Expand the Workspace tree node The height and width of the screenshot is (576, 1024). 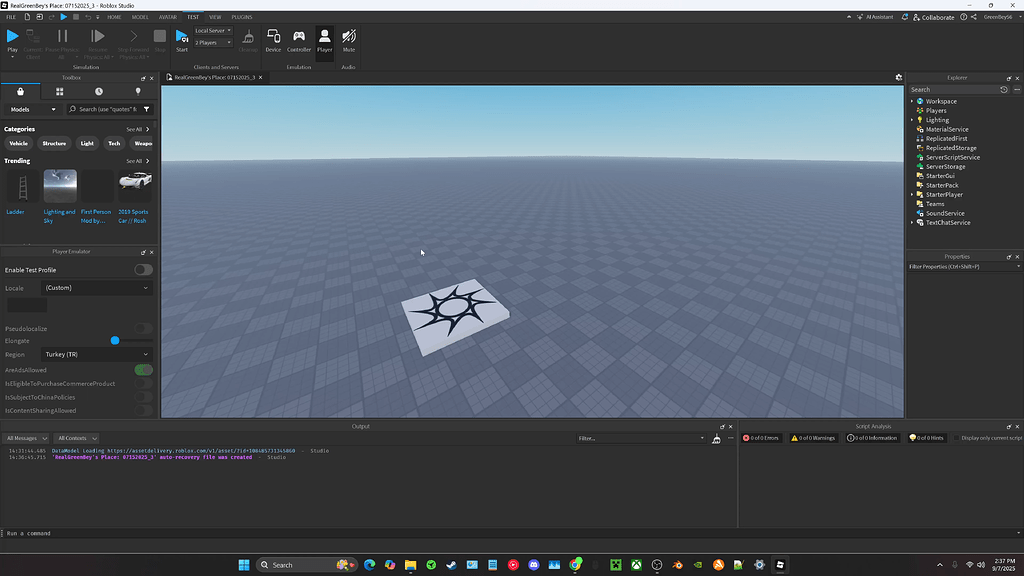[x=912, y=101]
